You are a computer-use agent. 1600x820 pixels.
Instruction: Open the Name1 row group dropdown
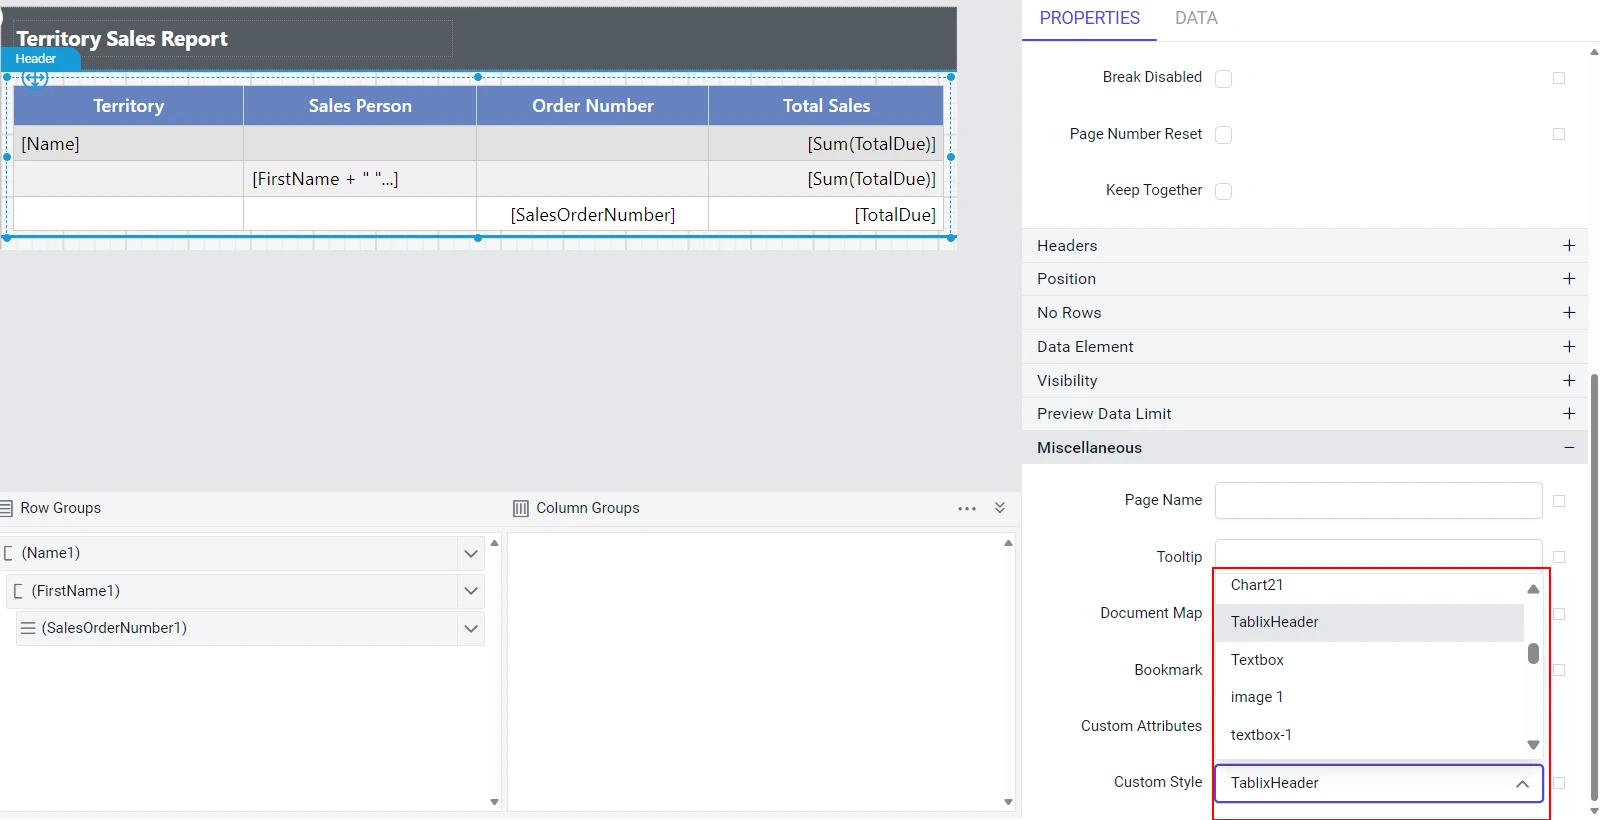click(471, 553)
